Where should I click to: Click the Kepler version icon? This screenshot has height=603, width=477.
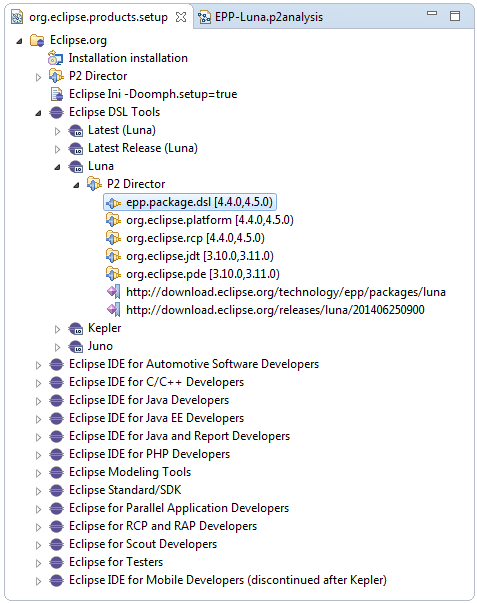click(76, 328)
